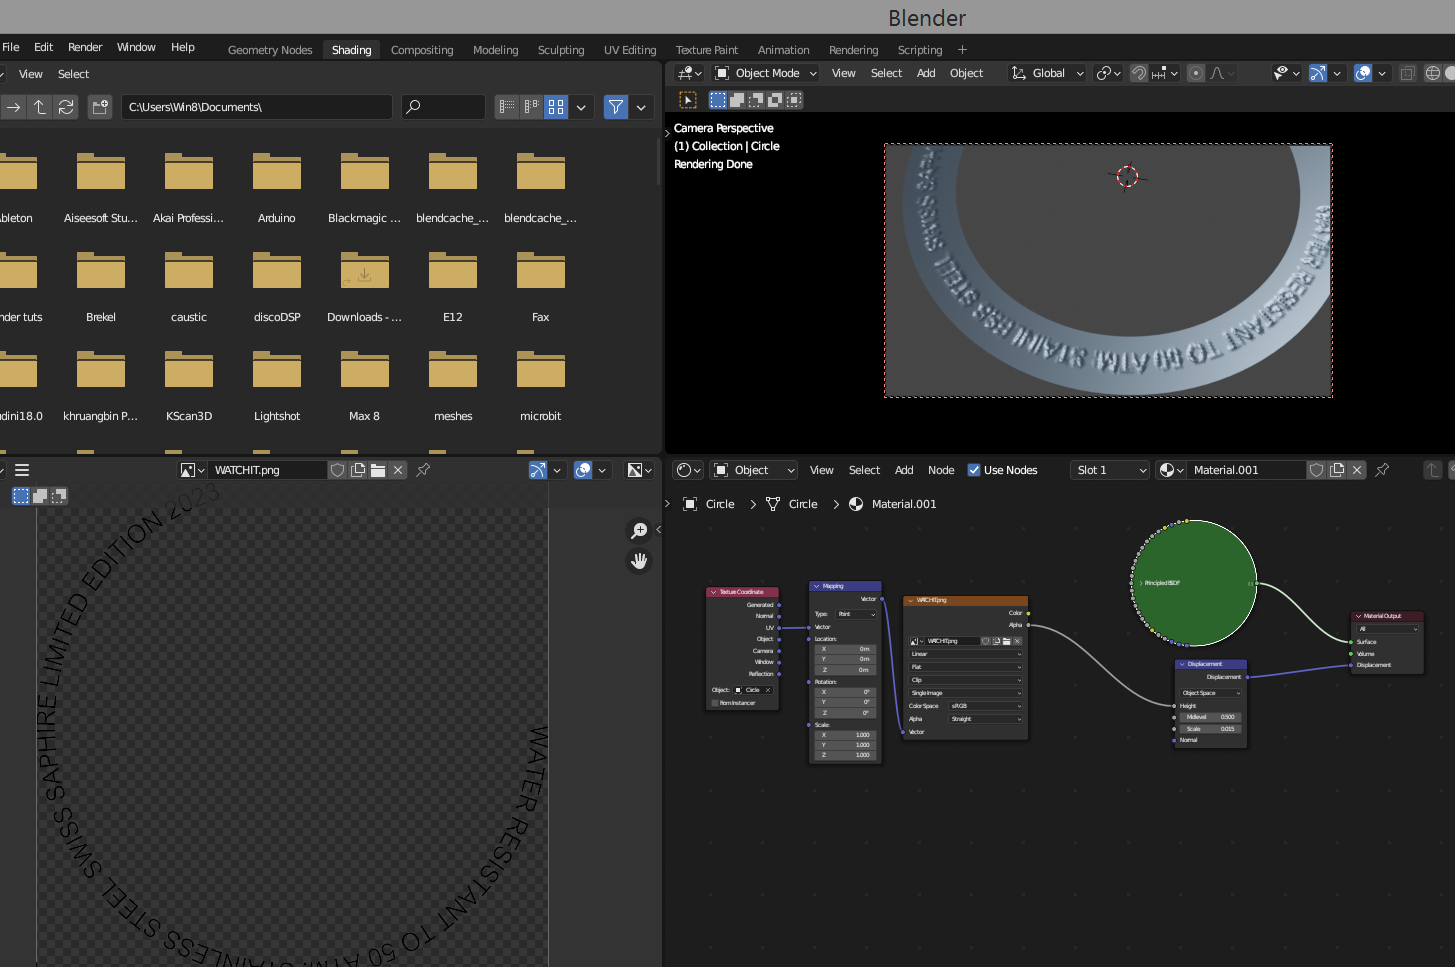Pin the WATCHIT.png image in image editor
1455x967 pixels.
tap(423, 470)
